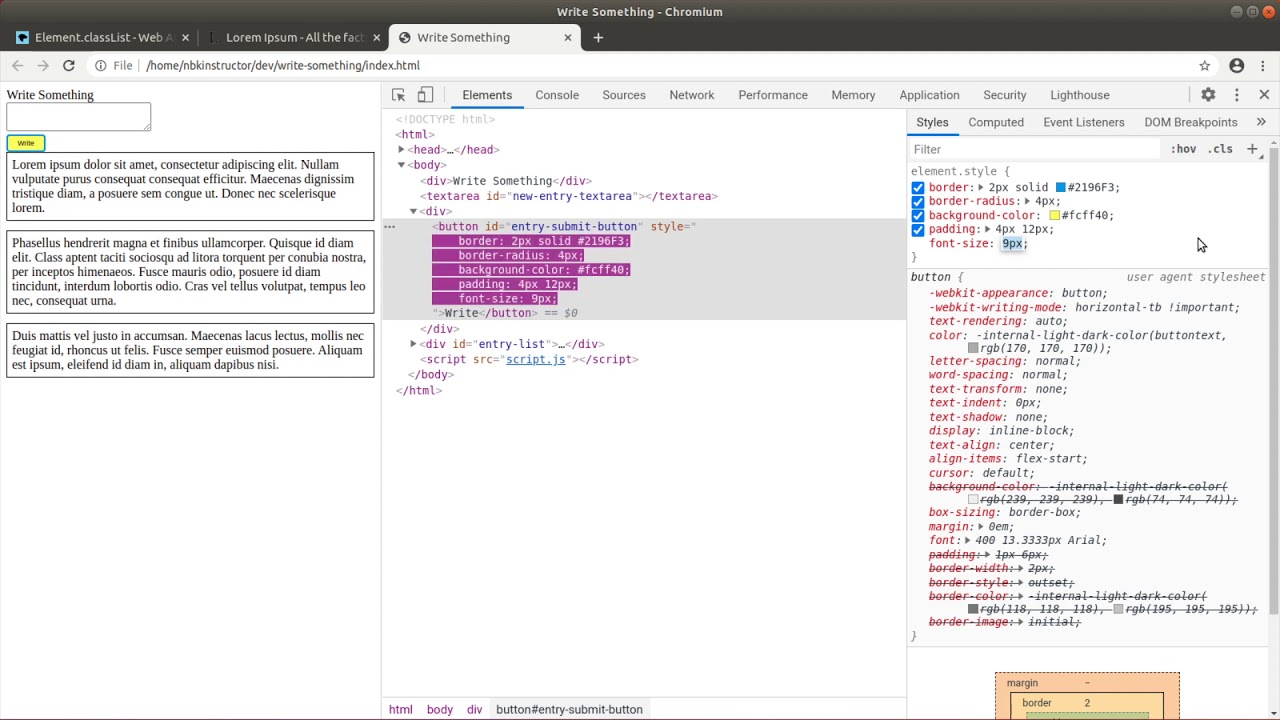Image resolution: width=1280 pixels, height=720 pixels.
Task: Toggle the device toolbar icon
Action: [425, 95]
